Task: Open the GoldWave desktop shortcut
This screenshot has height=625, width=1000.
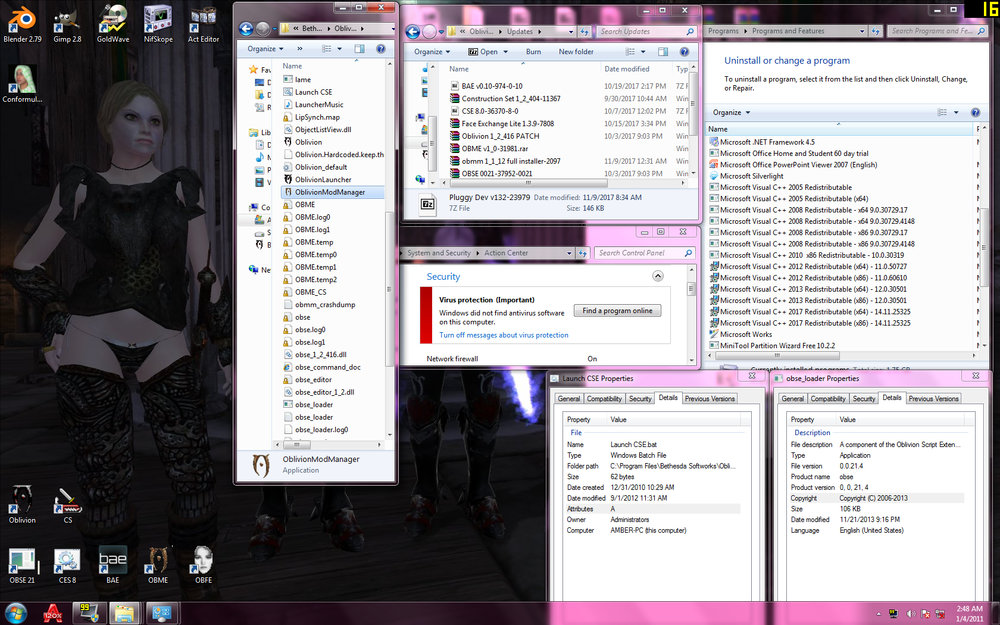Action: click(113, 24)
